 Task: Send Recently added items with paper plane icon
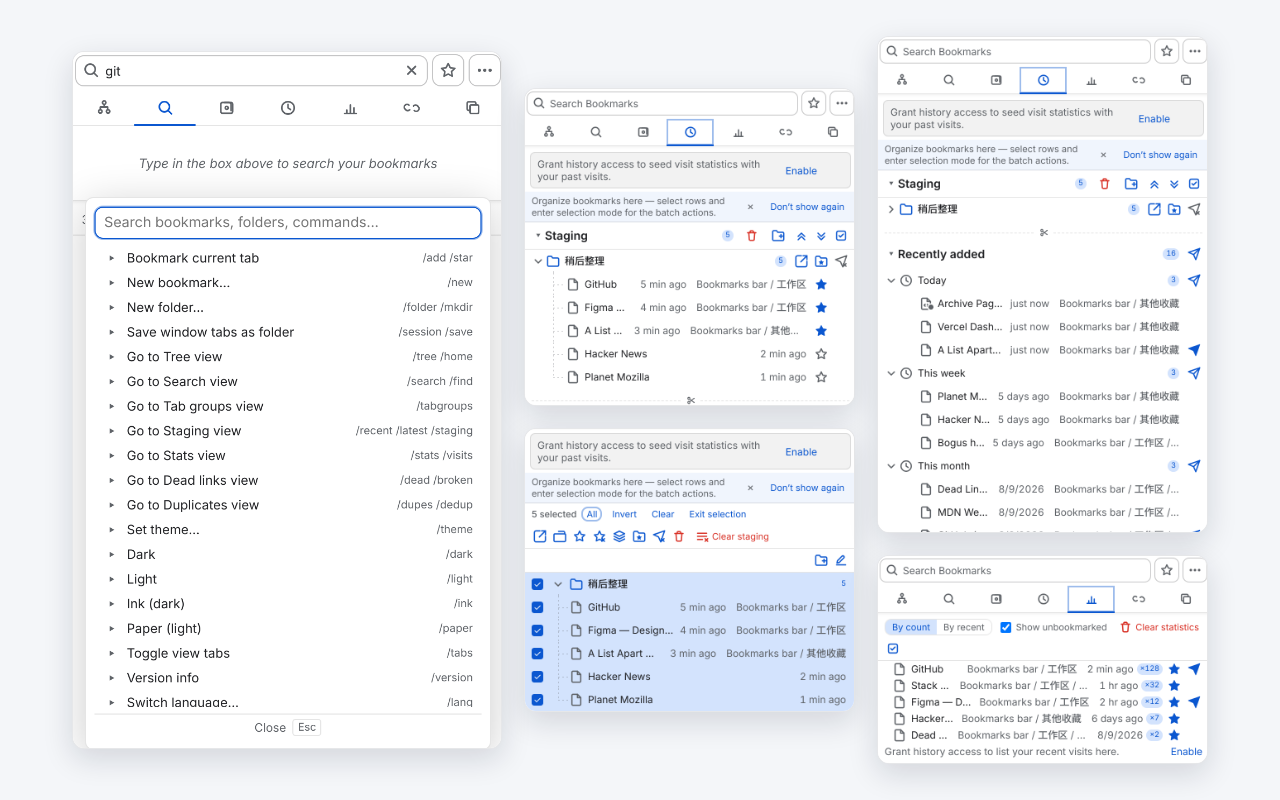pyautogui.click(x=1194, y=254)
